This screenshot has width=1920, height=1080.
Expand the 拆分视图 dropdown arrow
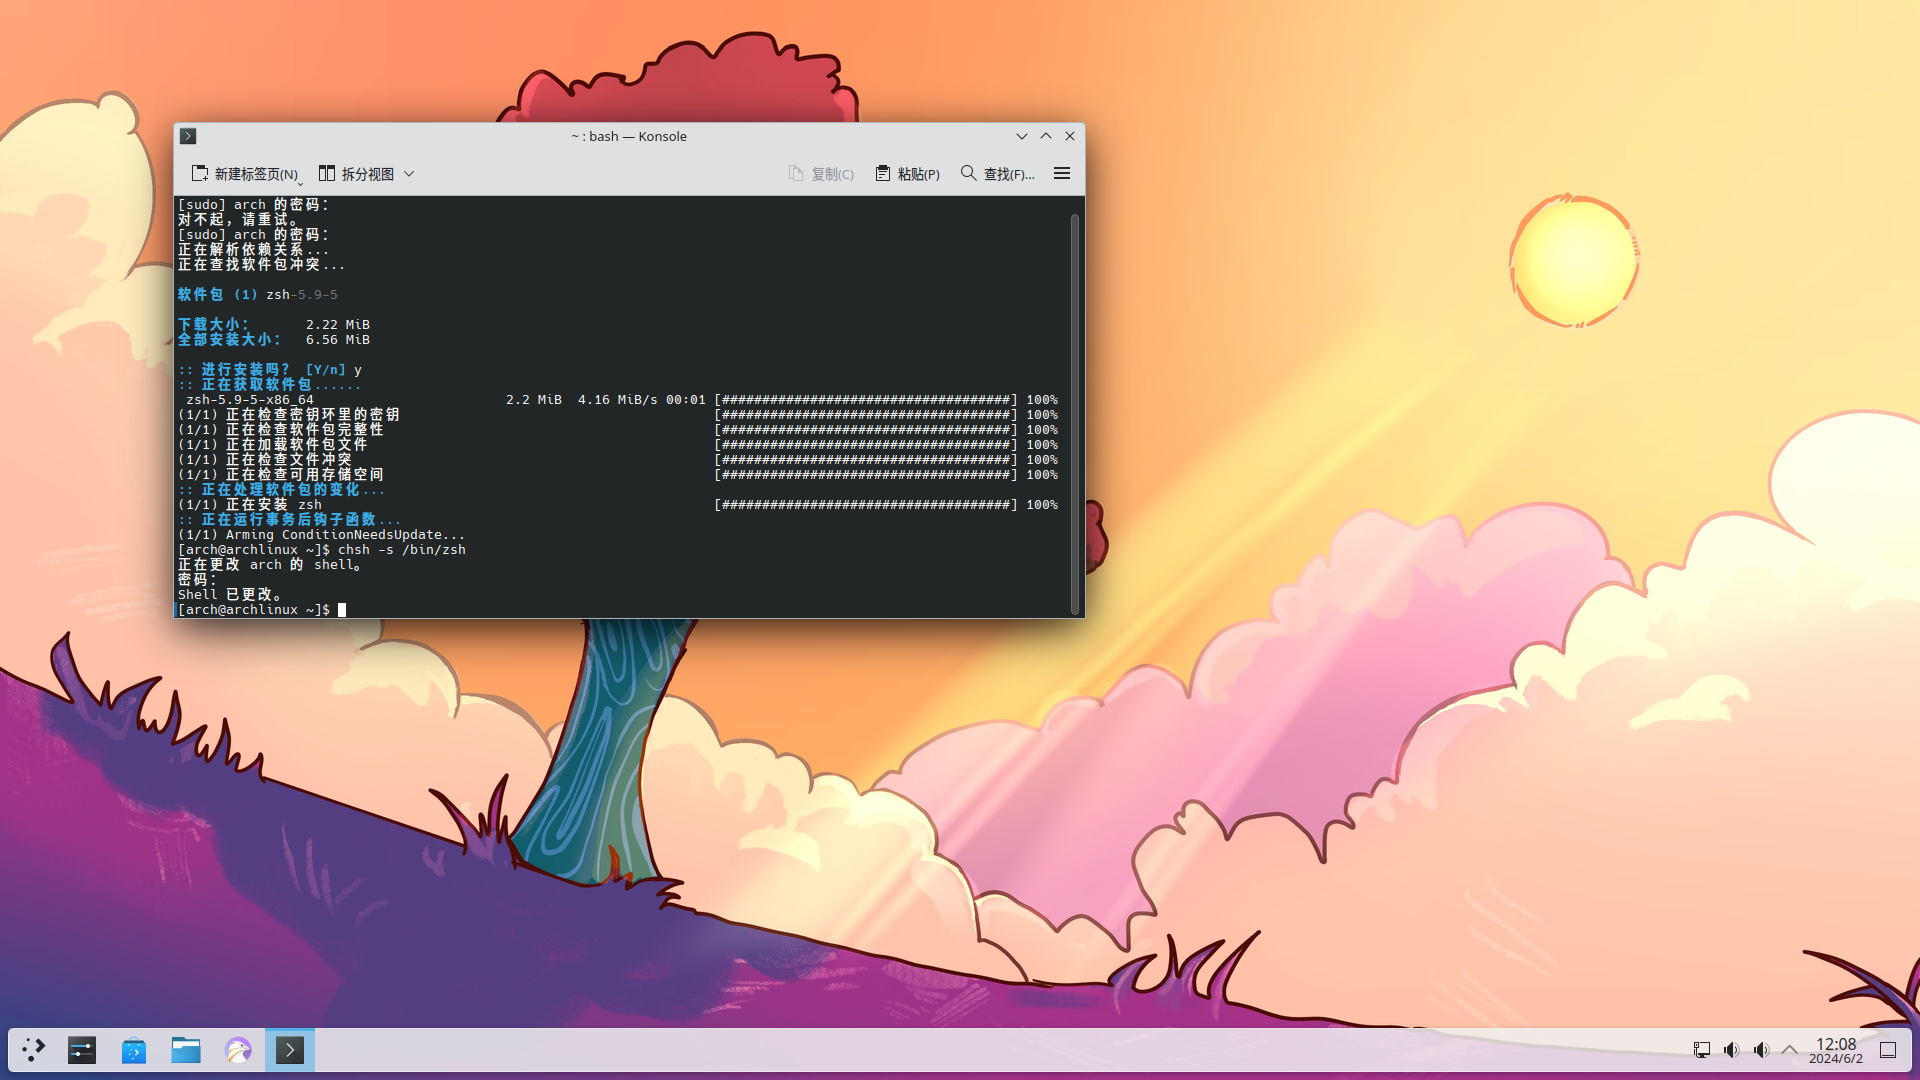point(409,174)
